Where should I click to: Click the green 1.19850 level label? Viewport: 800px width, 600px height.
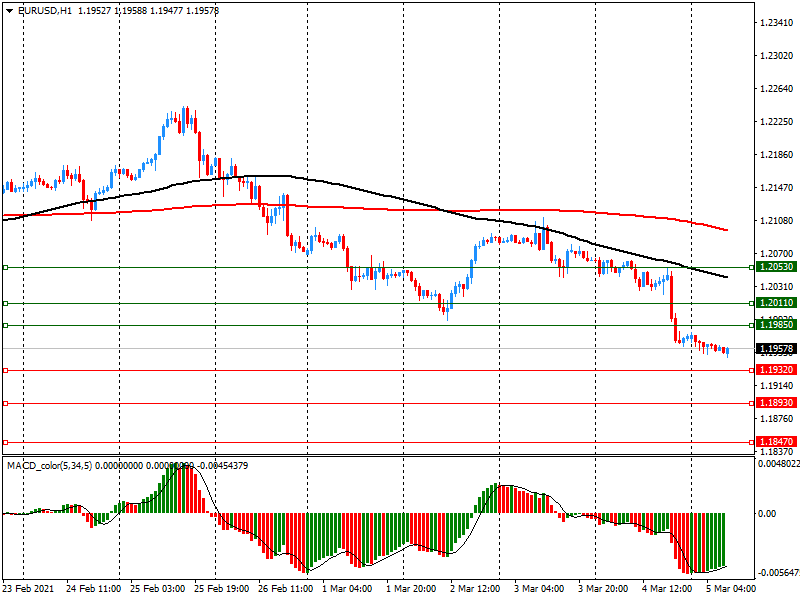click(775, 325)
